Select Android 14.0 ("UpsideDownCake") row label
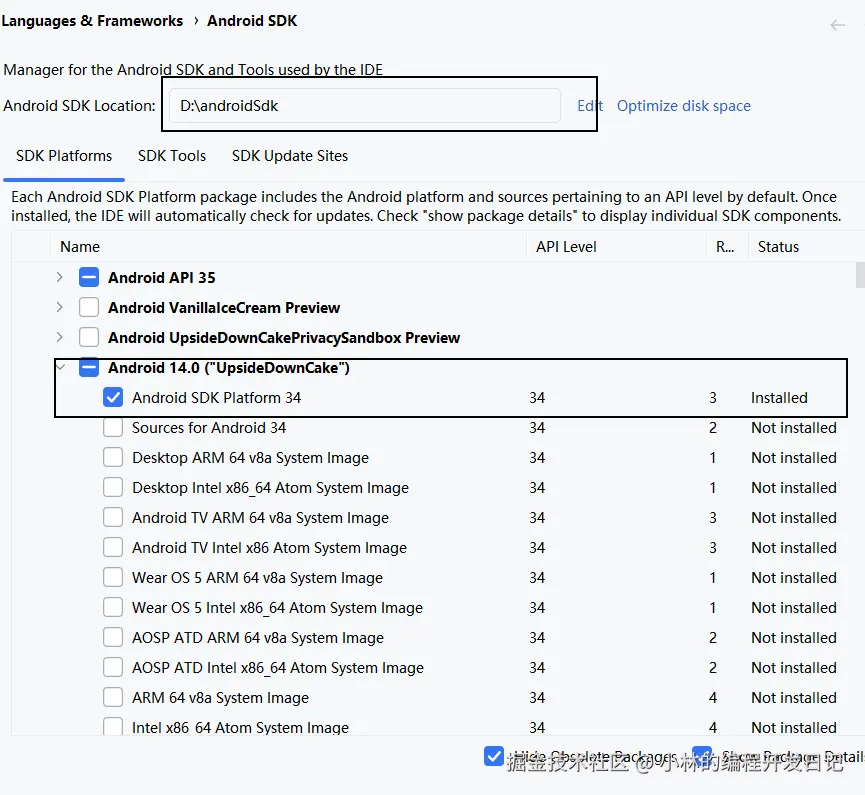 [x=229, y=368]
